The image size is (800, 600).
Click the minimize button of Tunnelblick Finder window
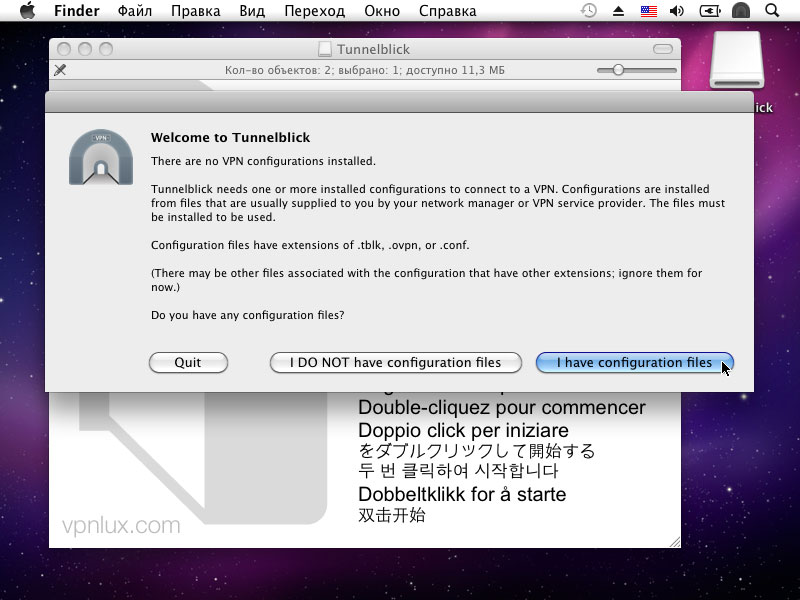85,49
